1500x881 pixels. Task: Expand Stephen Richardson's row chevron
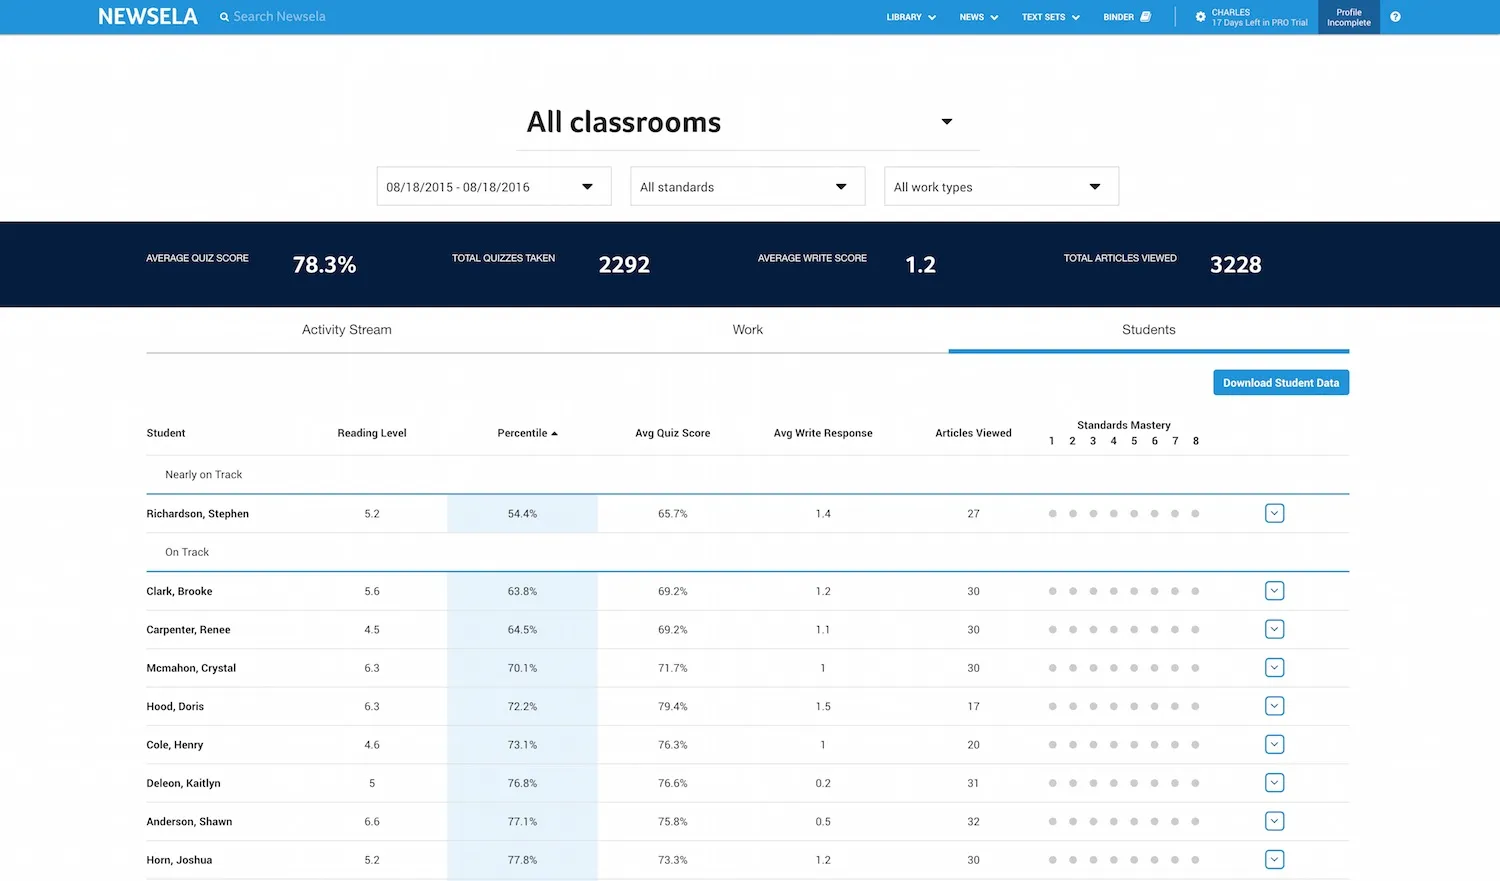tap(1274, 514)
